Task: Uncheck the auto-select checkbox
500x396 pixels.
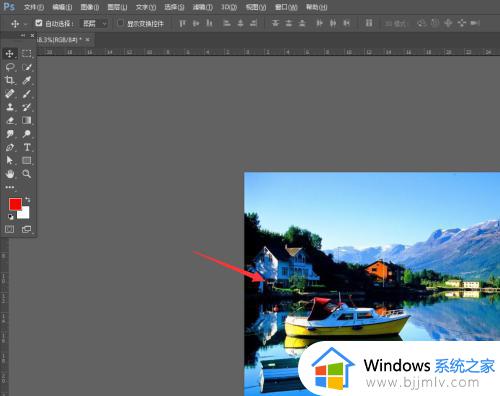Action: pyautogui.click(x=39, y=23)
